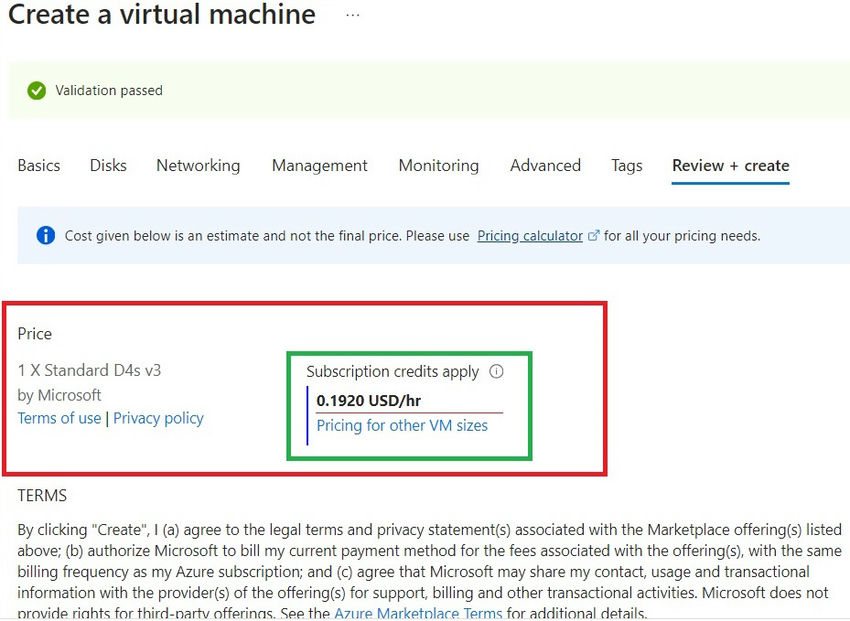This screenshot has width=850, height=621.
Task: Select the Advanced tab
Action: point(545,165)
